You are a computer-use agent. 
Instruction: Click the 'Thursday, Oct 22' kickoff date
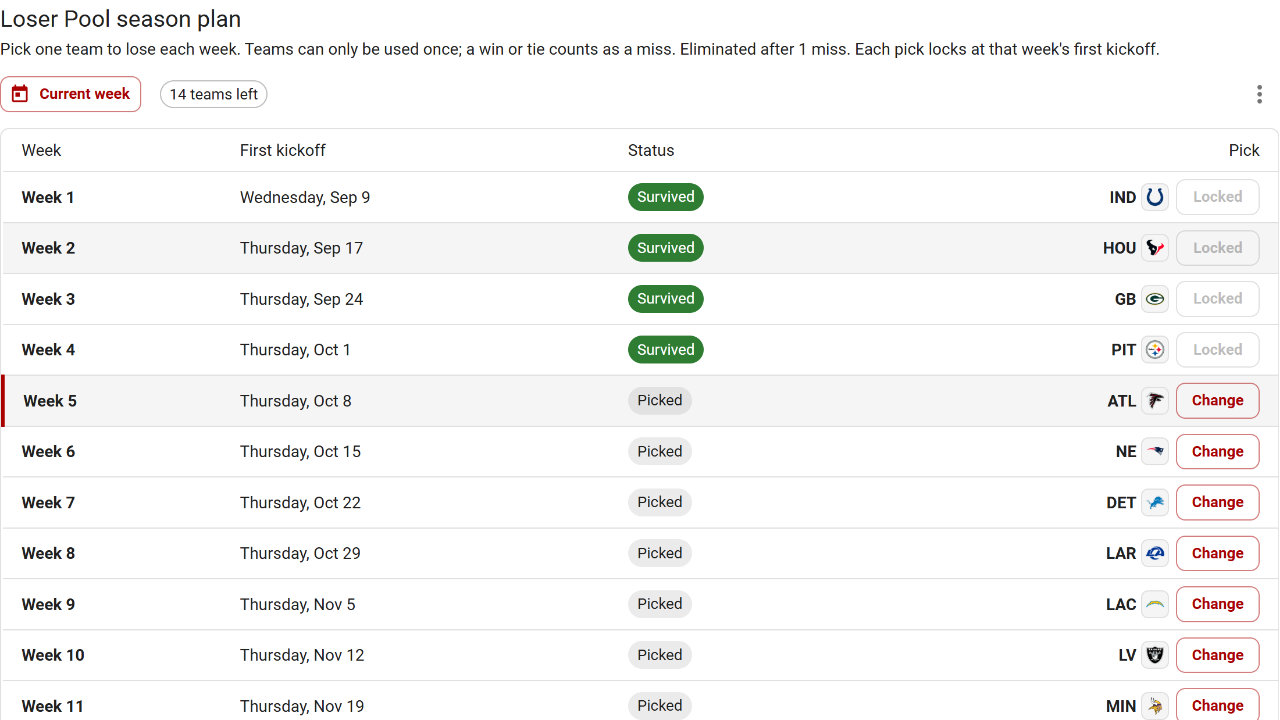pyautogui.click(x=300, y=502)
